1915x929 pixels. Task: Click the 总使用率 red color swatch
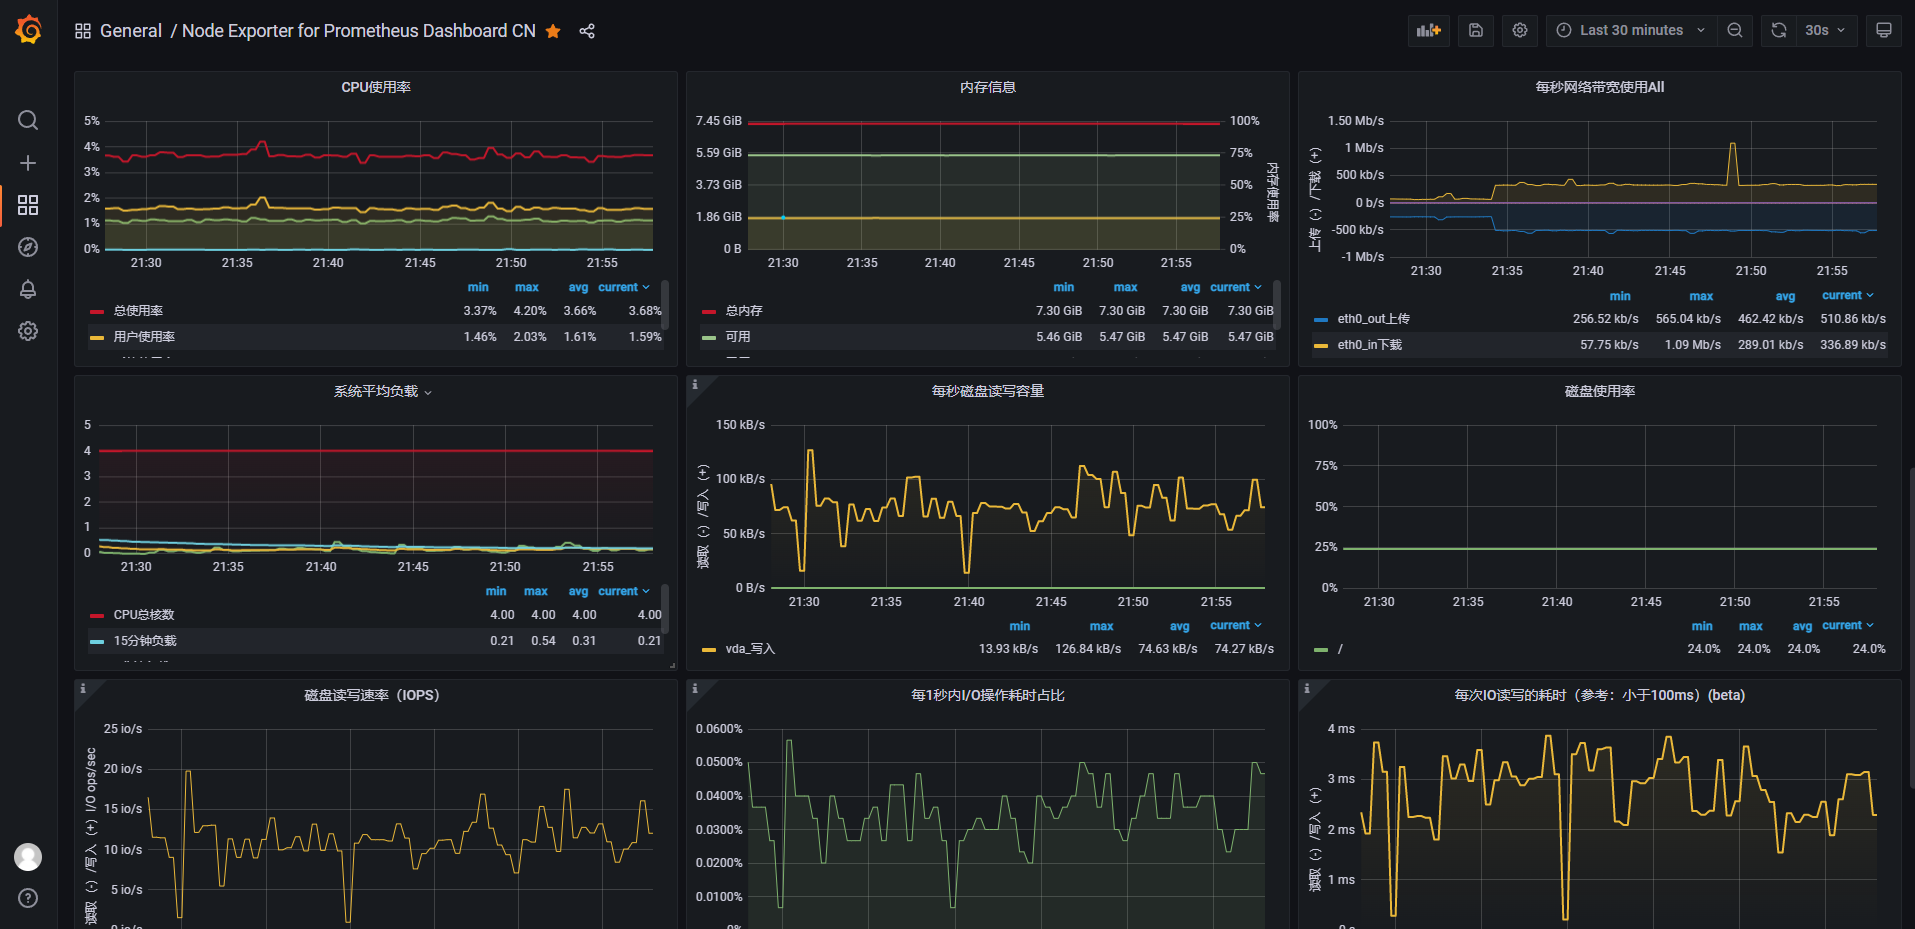[97, 311]
